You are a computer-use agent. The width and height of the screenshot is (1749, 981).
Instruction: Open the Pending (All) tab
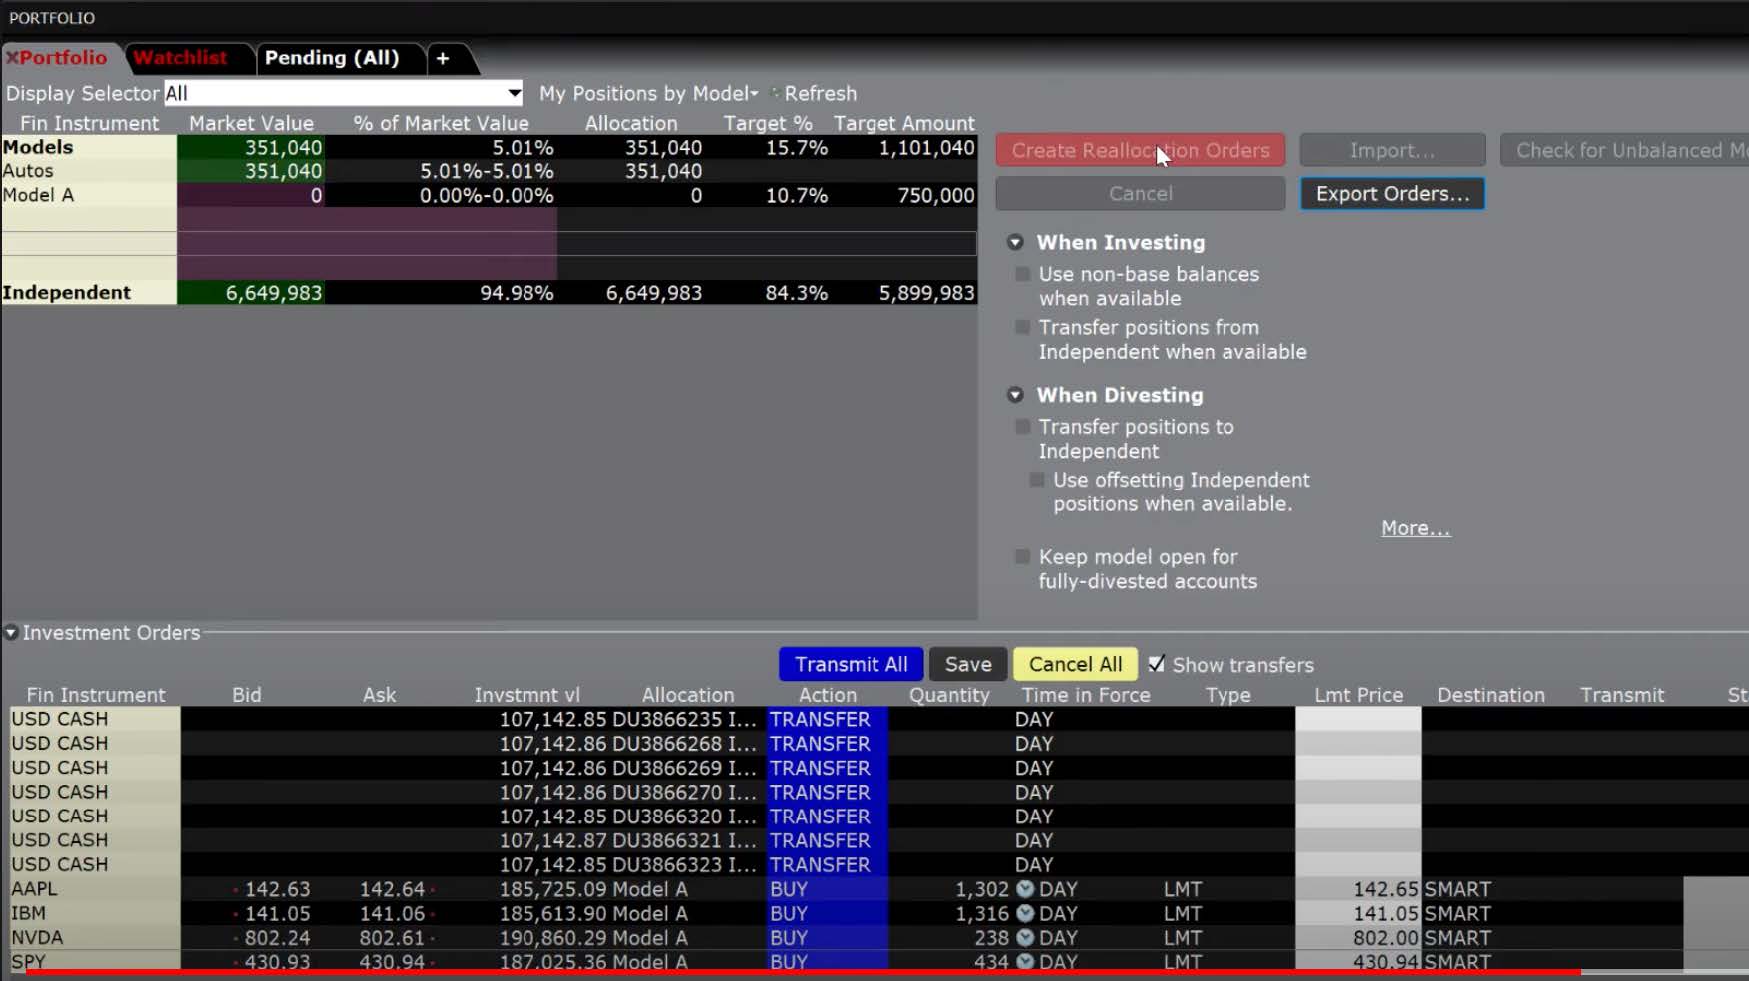333,57
